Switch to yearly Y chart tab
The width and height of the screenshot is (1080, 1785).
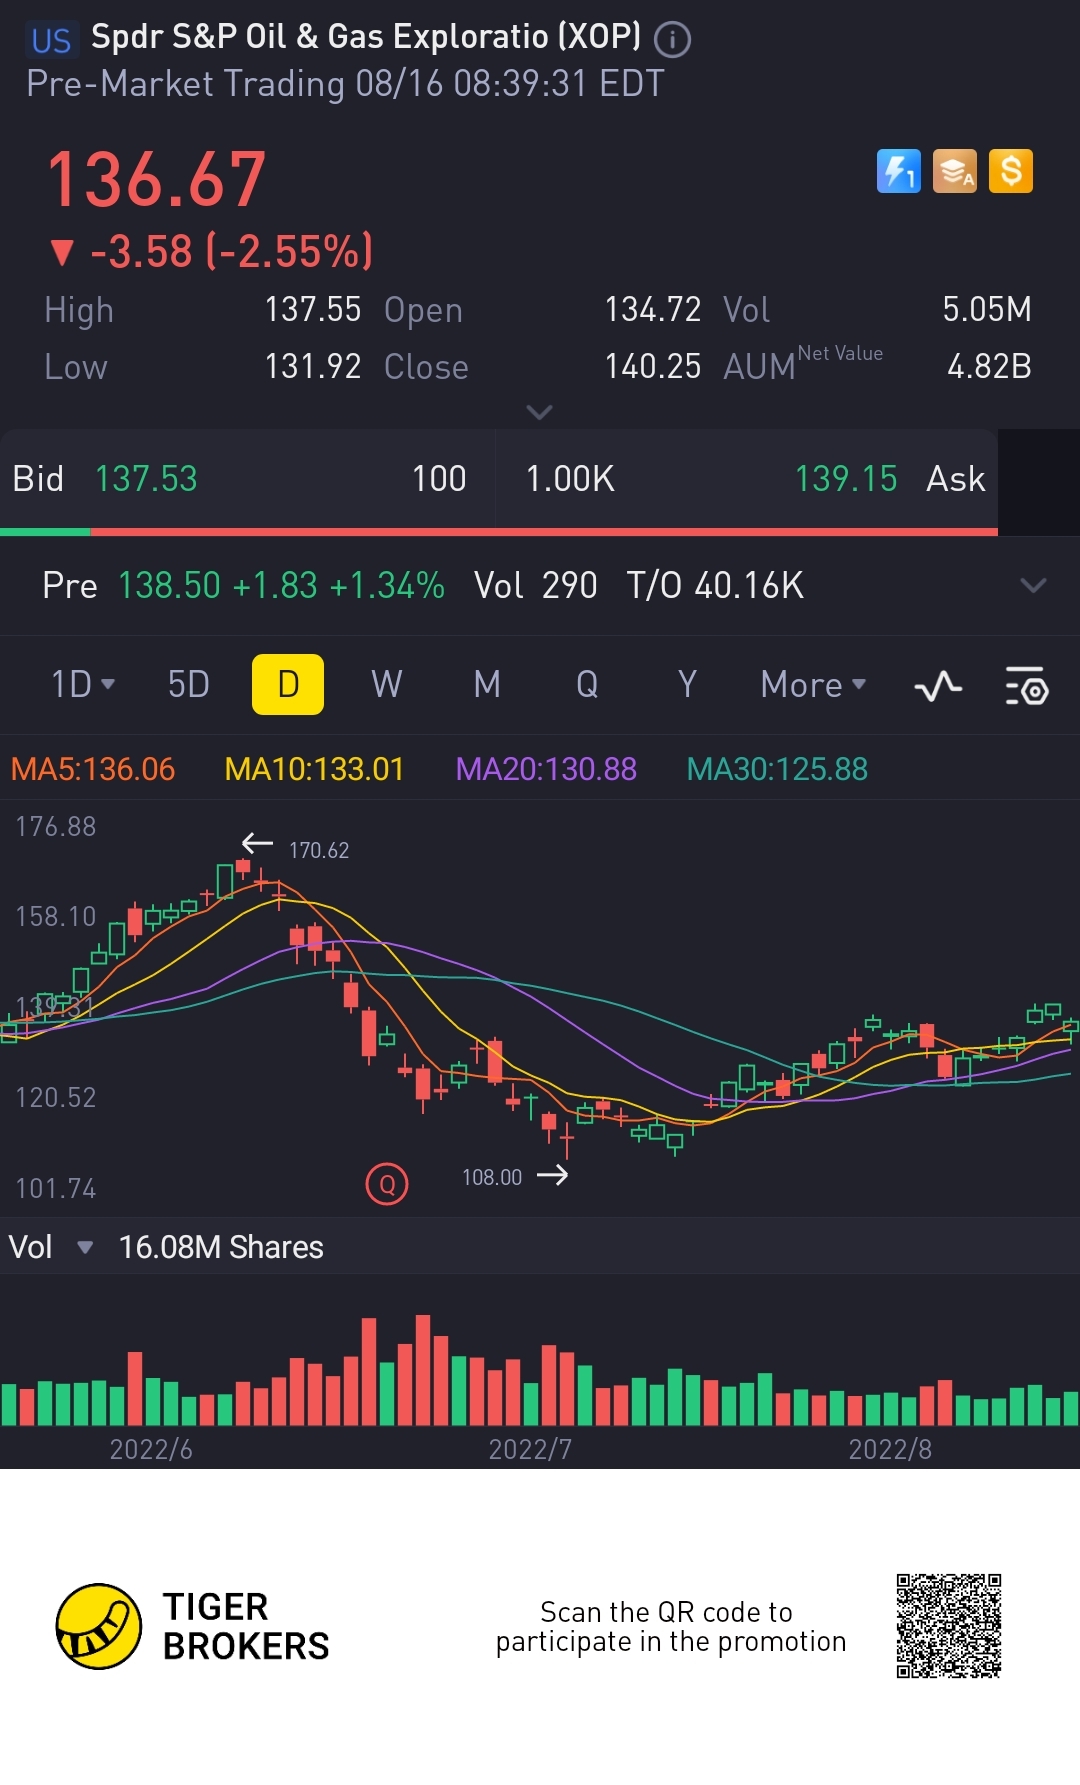(x=687, y=685)
